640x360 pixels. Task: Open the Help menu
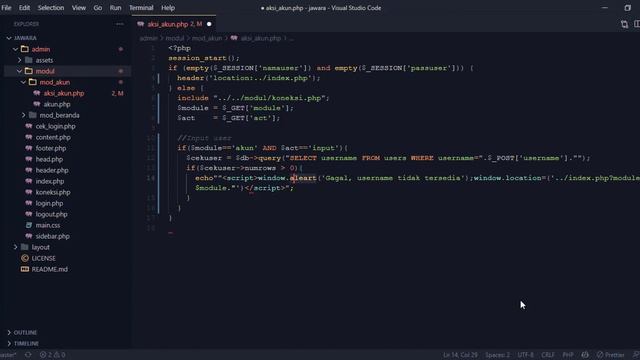tap(168, 8)
